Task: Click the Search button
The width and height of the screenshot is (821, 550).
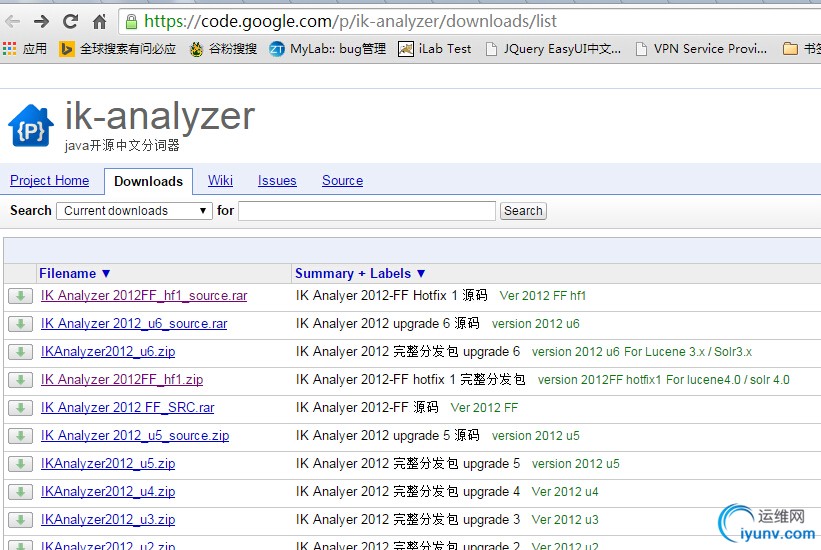Action: tap(523, 211)
